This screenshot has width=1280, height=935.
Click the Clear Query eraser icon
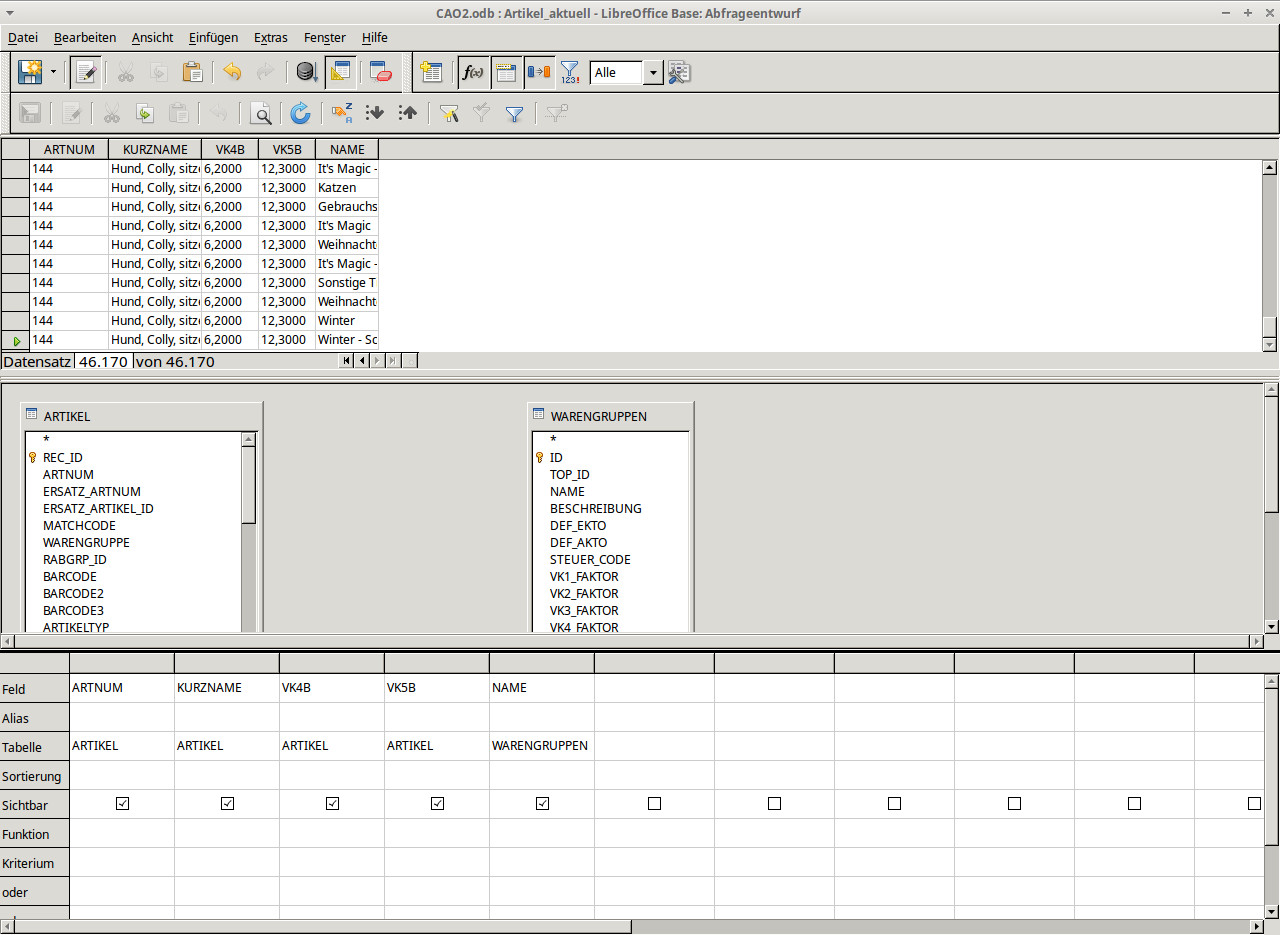[380, 72]
